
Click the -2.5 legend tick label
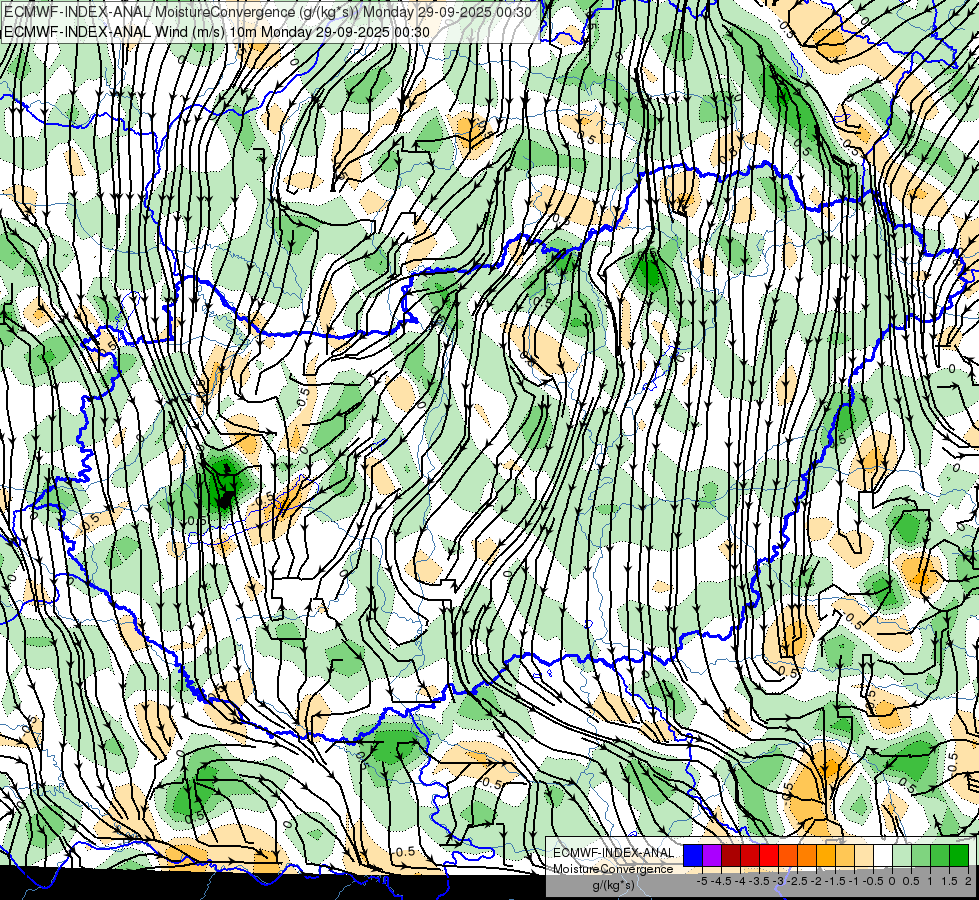coord(797,881)
